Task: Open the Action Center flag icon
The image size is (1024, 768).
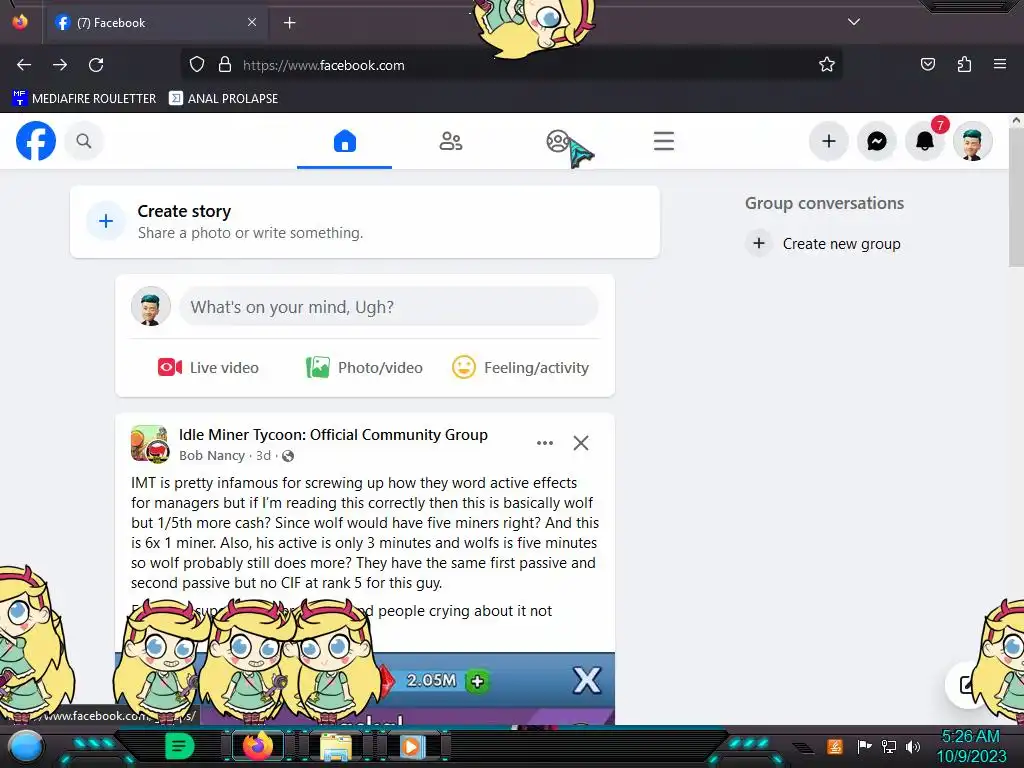Action: pos(864,746)
